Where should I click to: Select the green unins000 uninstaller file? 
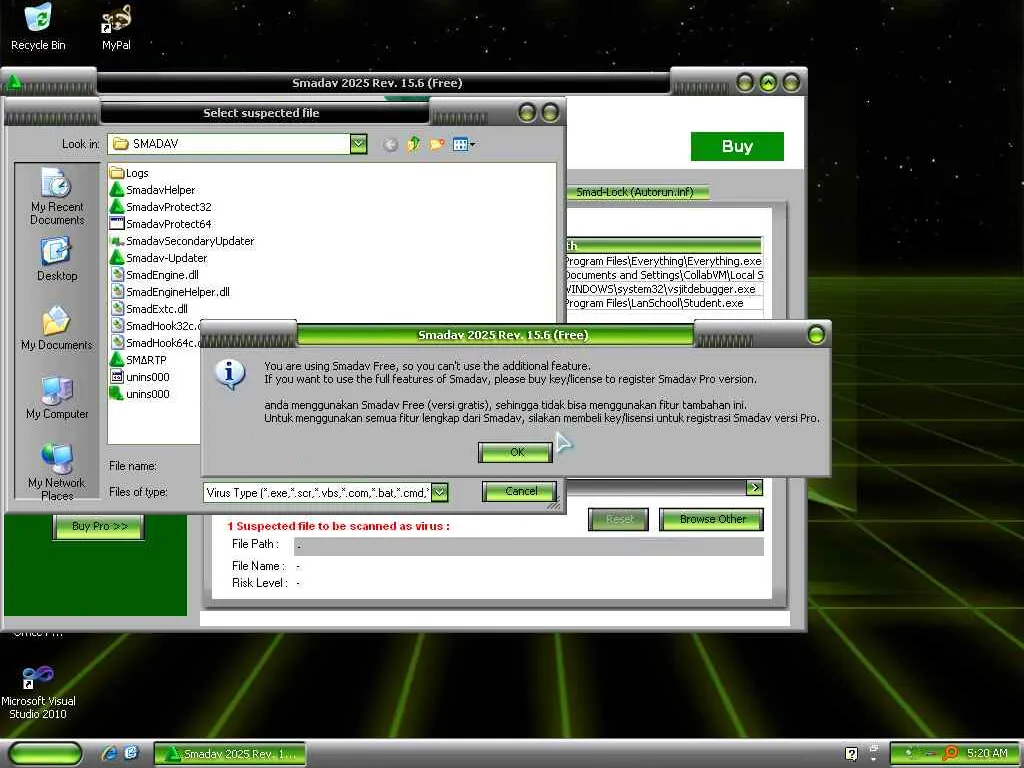pyautogui.click(x=140, y=394)
